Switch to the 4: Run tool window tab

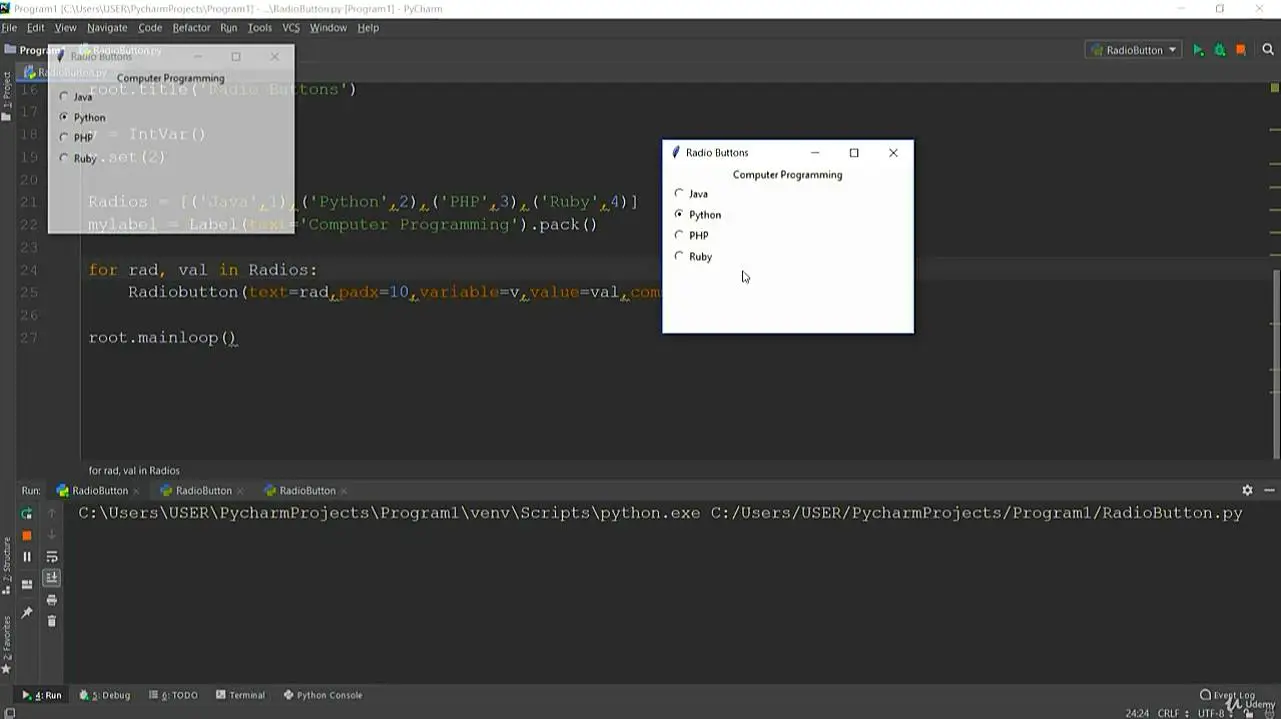tap(42, 695)
